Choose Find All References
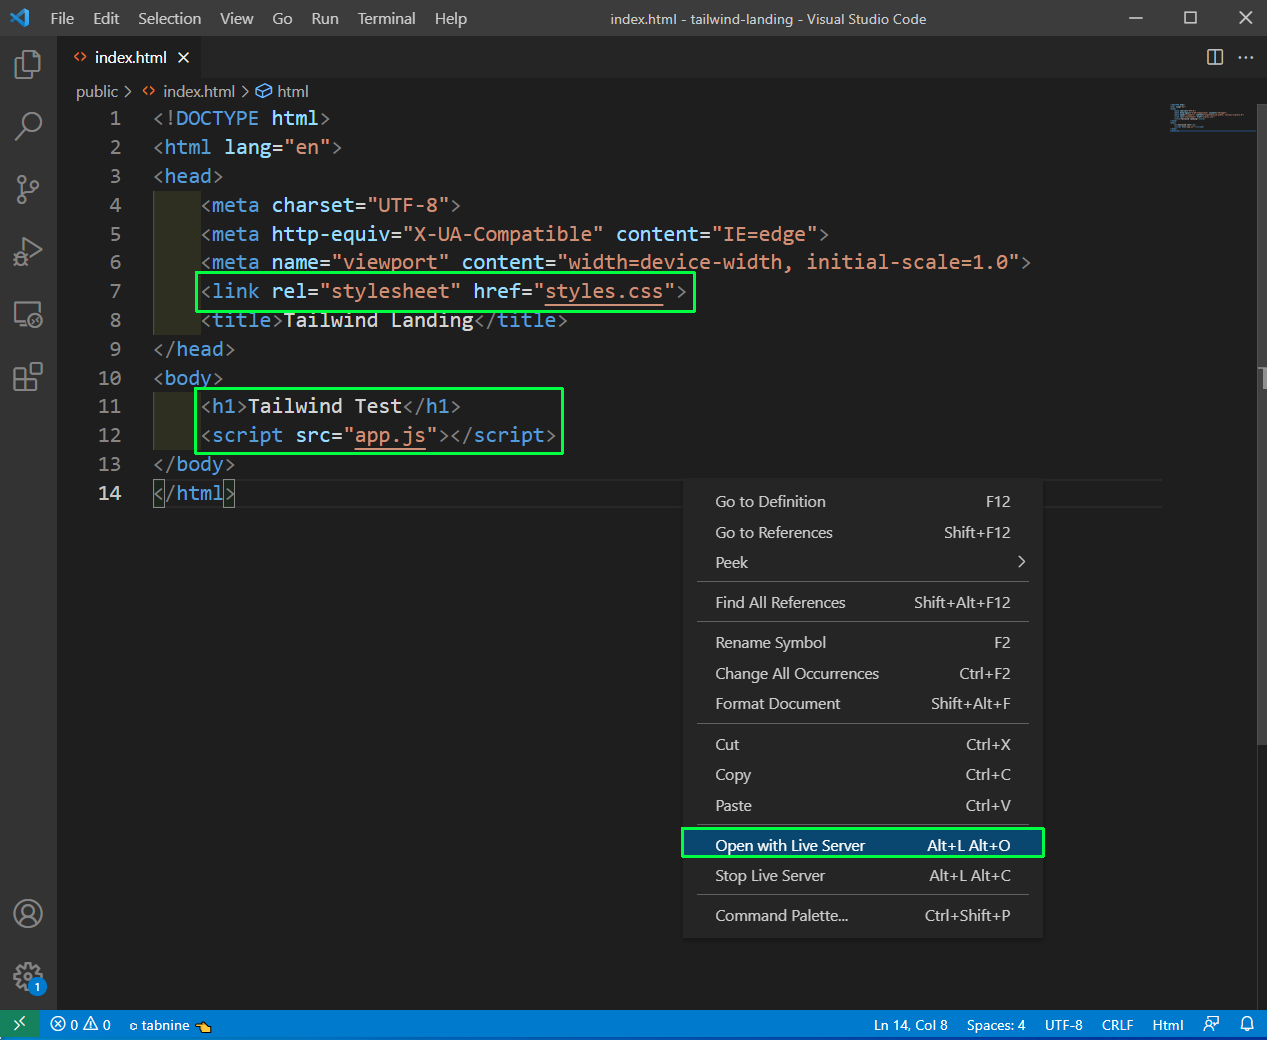 pyautogui.click(x=862, y=602)
